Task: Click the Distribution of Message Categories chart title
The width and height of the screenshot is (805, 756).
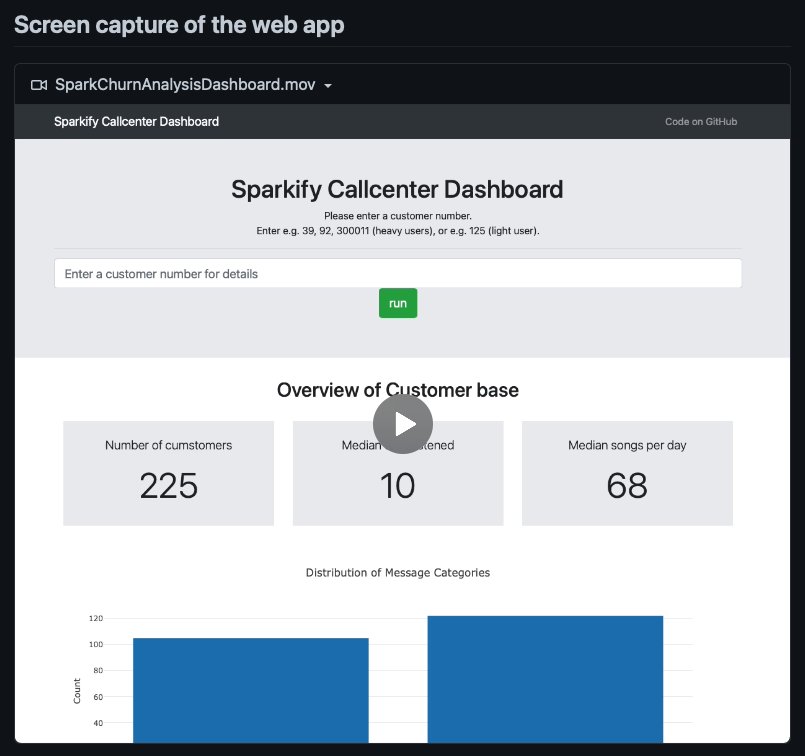Action: (398, 573)
